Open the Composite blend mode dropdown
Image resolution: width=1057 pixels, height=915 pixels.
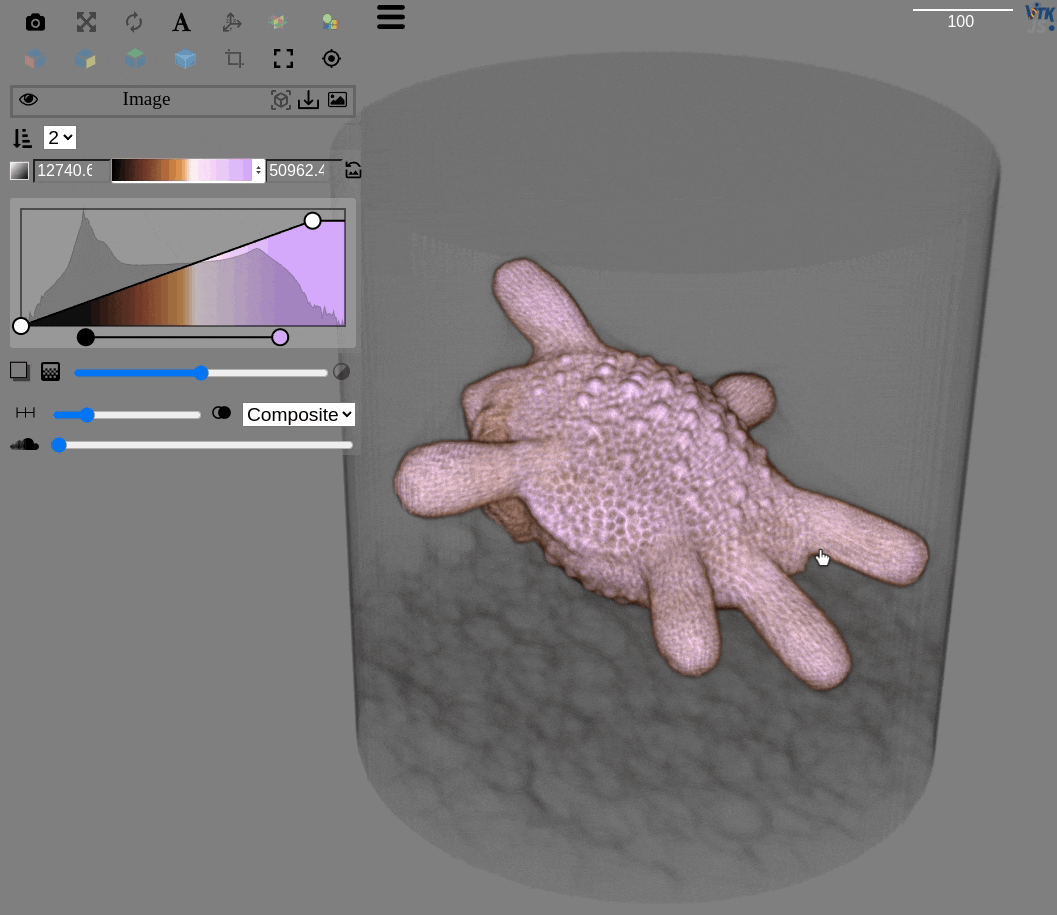point(298,414)
